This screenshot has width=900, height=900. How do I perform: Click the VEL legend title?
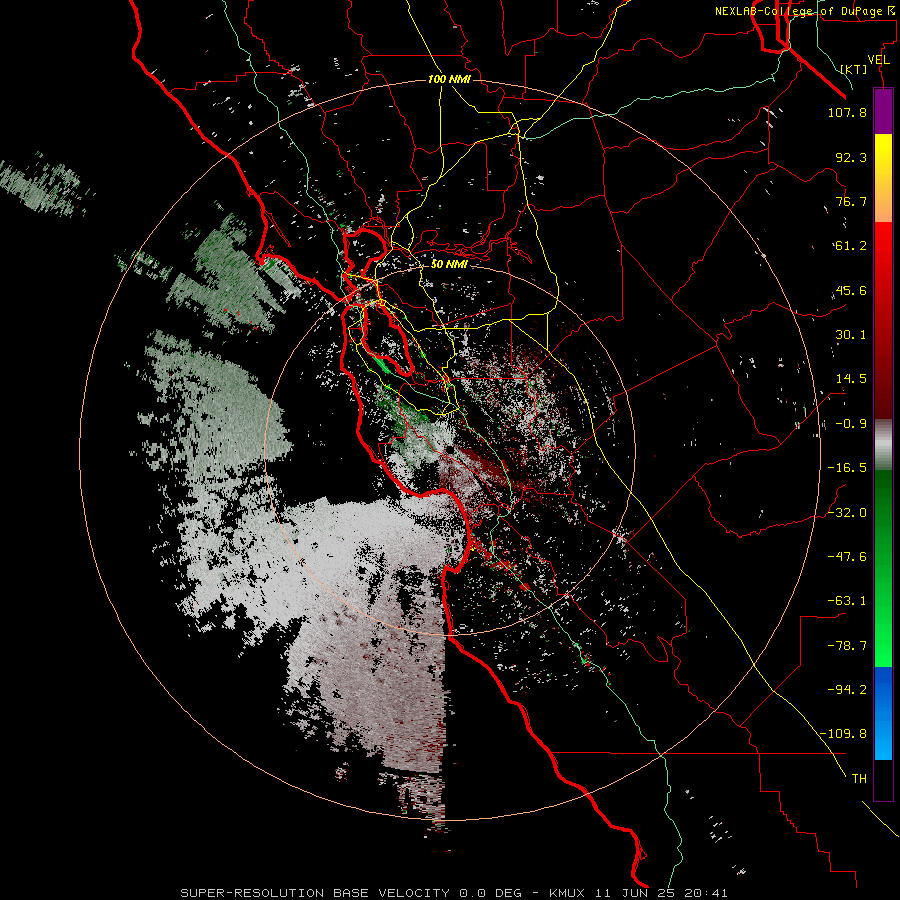pos(878,60)
